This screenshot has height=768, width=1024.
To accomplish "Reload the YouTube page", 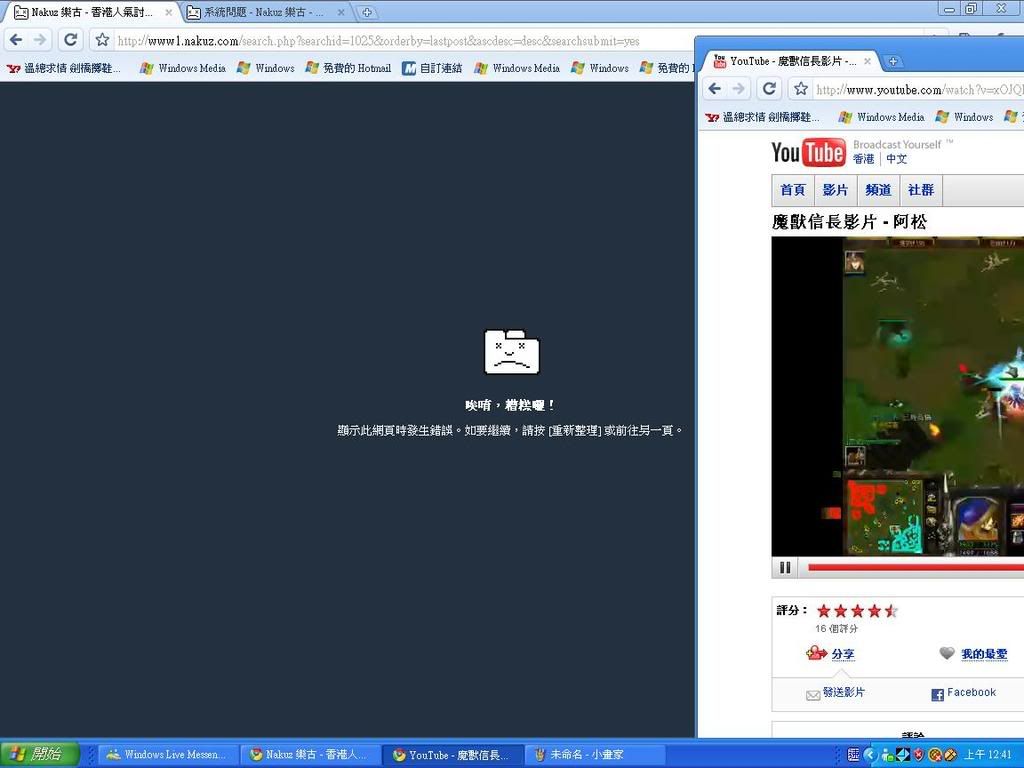I will click(x=769, y=89).
